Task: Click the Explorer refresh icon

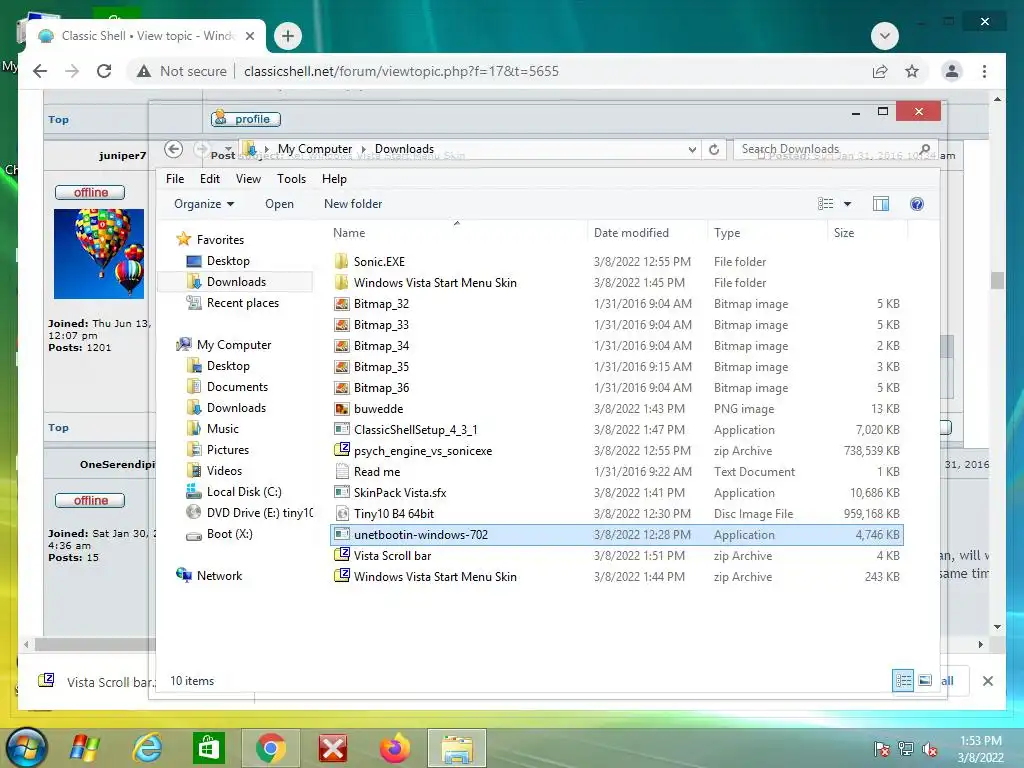Action: [x=714, y=150]
